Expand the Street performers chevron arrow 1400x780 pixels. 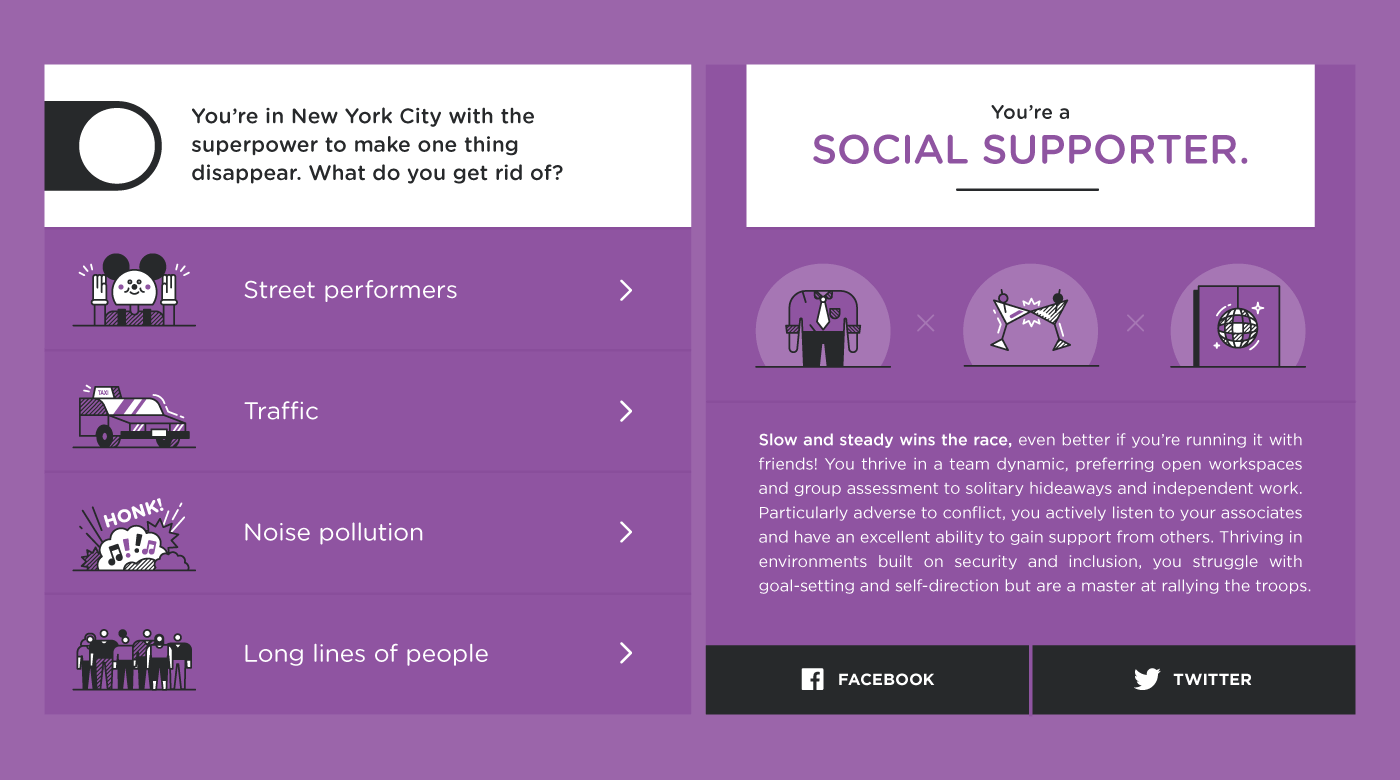[626, 290]
